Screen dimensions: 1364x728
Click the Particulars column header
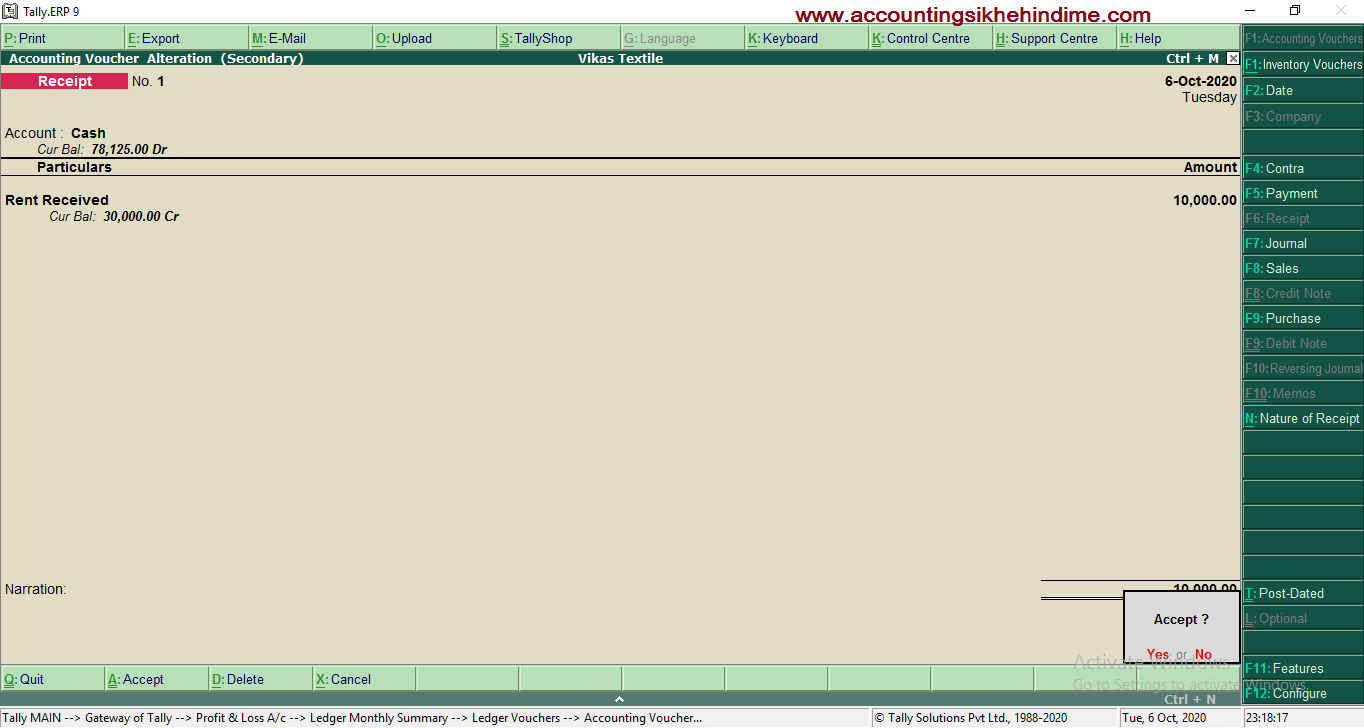point(74,167)
